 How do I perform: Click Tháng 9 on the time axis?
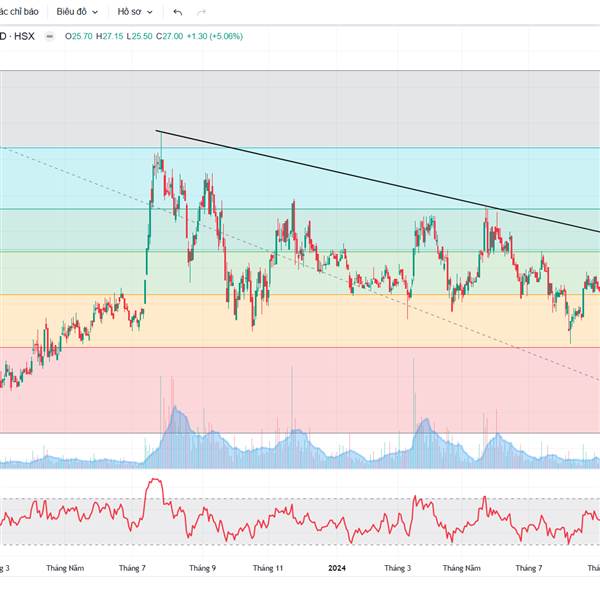[201, 568]
